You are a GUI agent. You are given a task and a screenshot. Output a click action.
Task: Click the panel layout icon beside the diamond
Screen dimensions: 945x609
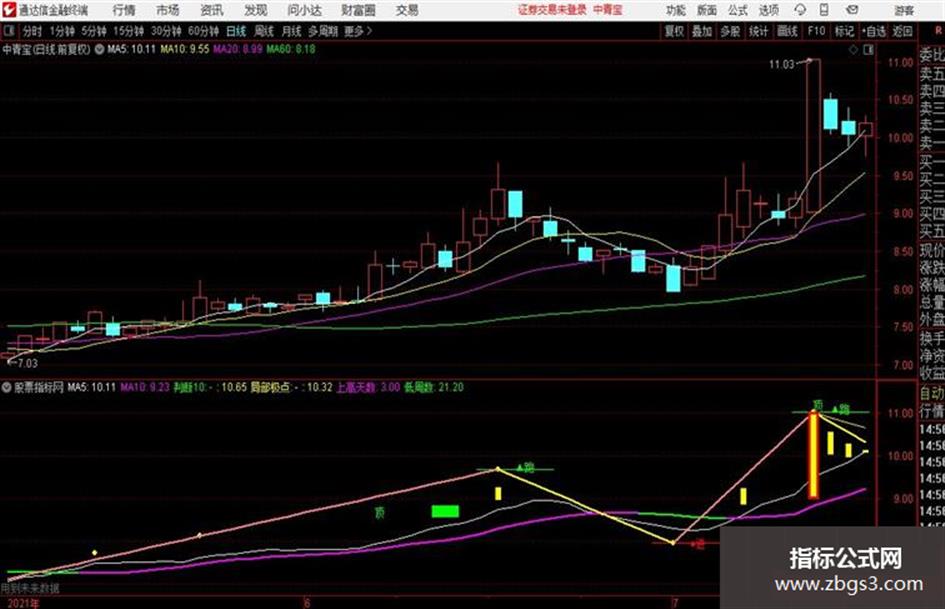click(x=868, y=50)
